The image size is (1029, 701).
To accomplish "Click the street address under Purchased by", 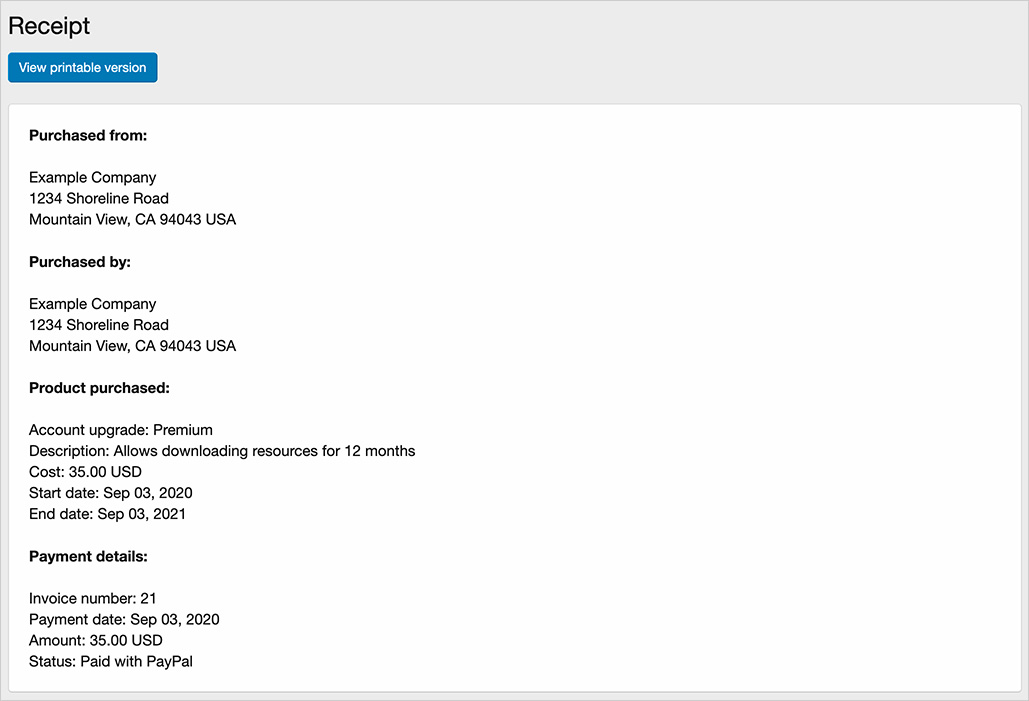I will point(99,325).
